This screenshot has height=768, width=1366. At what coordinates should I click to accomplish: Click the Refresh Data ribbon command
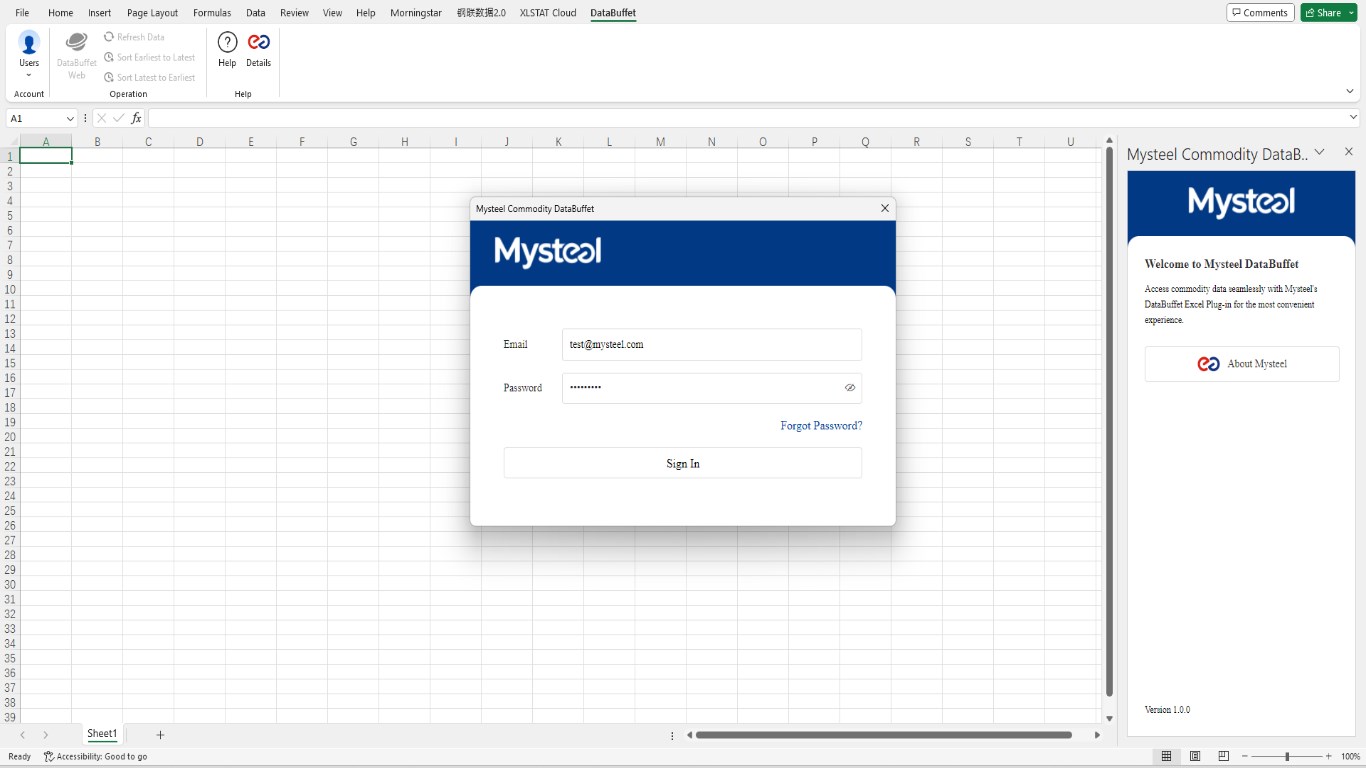(x=135, y=37)
